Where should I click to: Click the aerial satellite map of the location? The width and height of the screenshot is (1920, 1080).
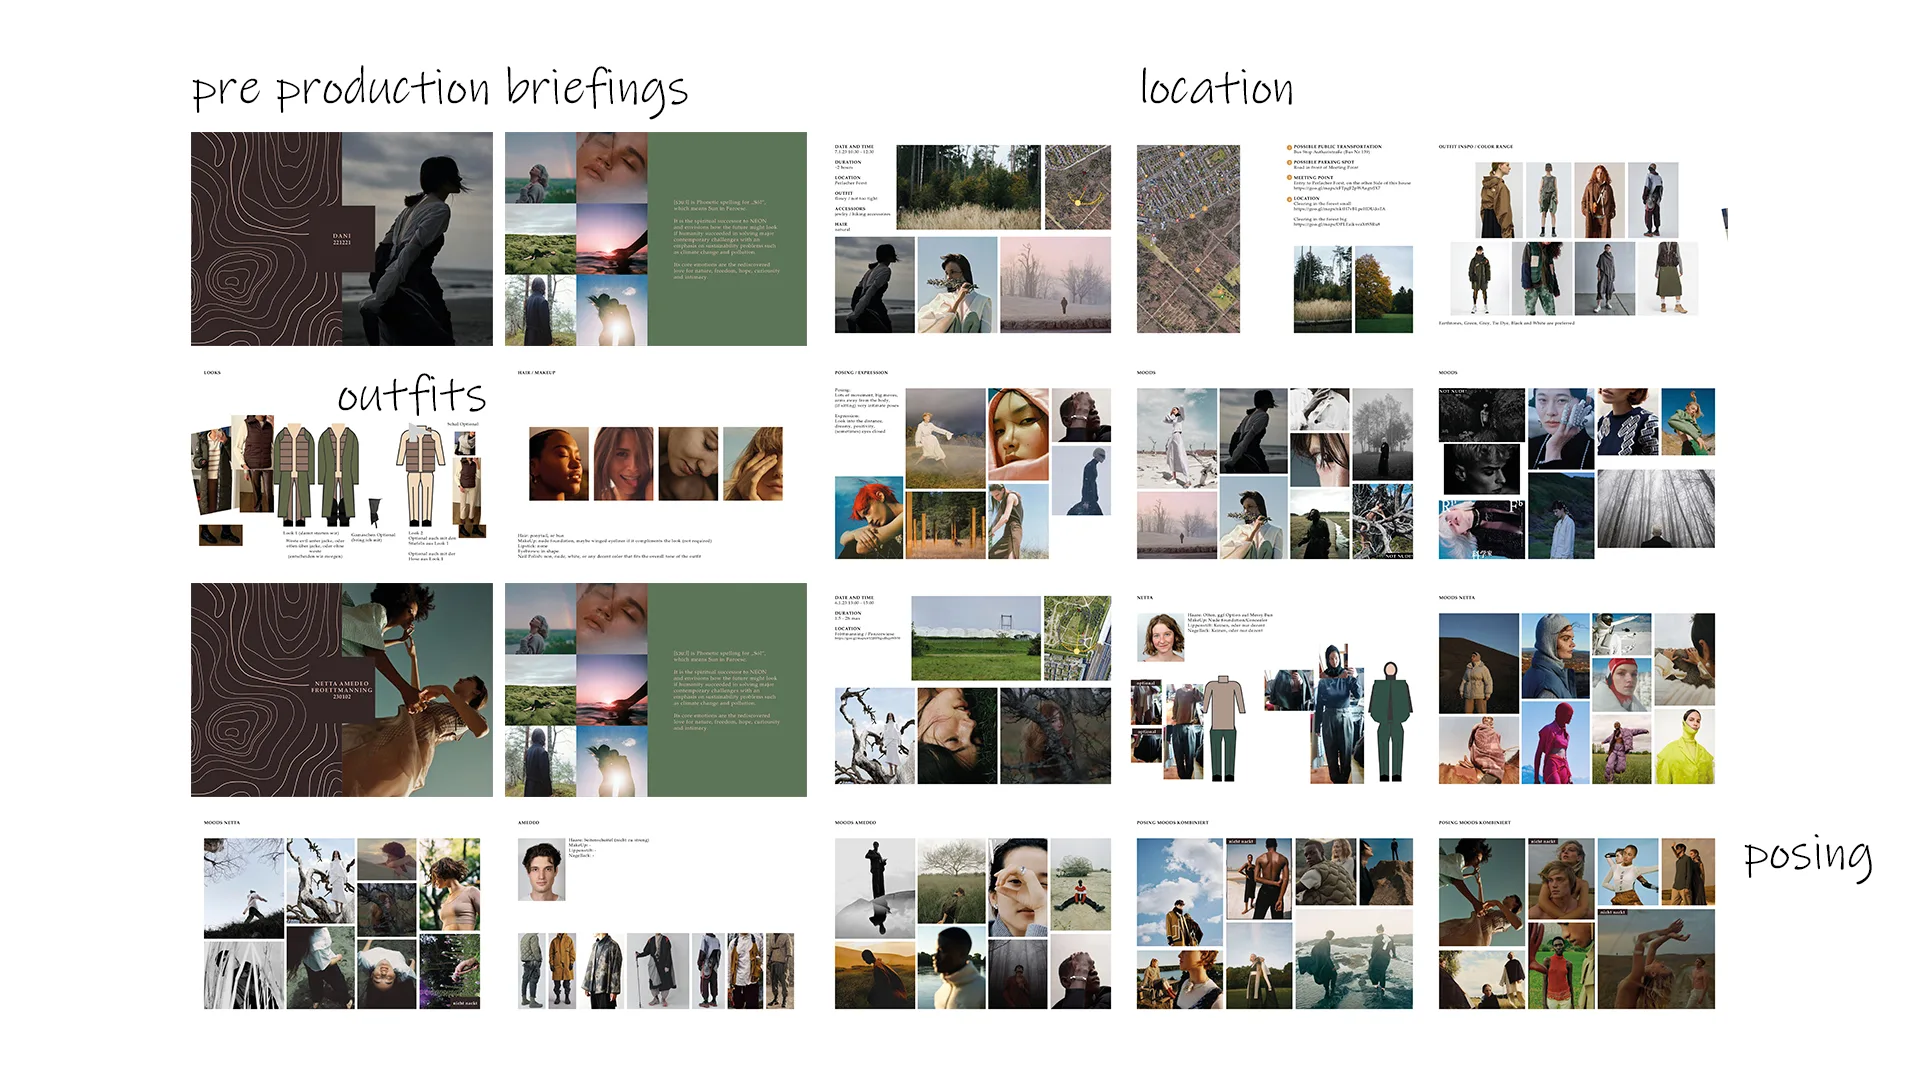pyautogui.click(x=1188, y=239)
